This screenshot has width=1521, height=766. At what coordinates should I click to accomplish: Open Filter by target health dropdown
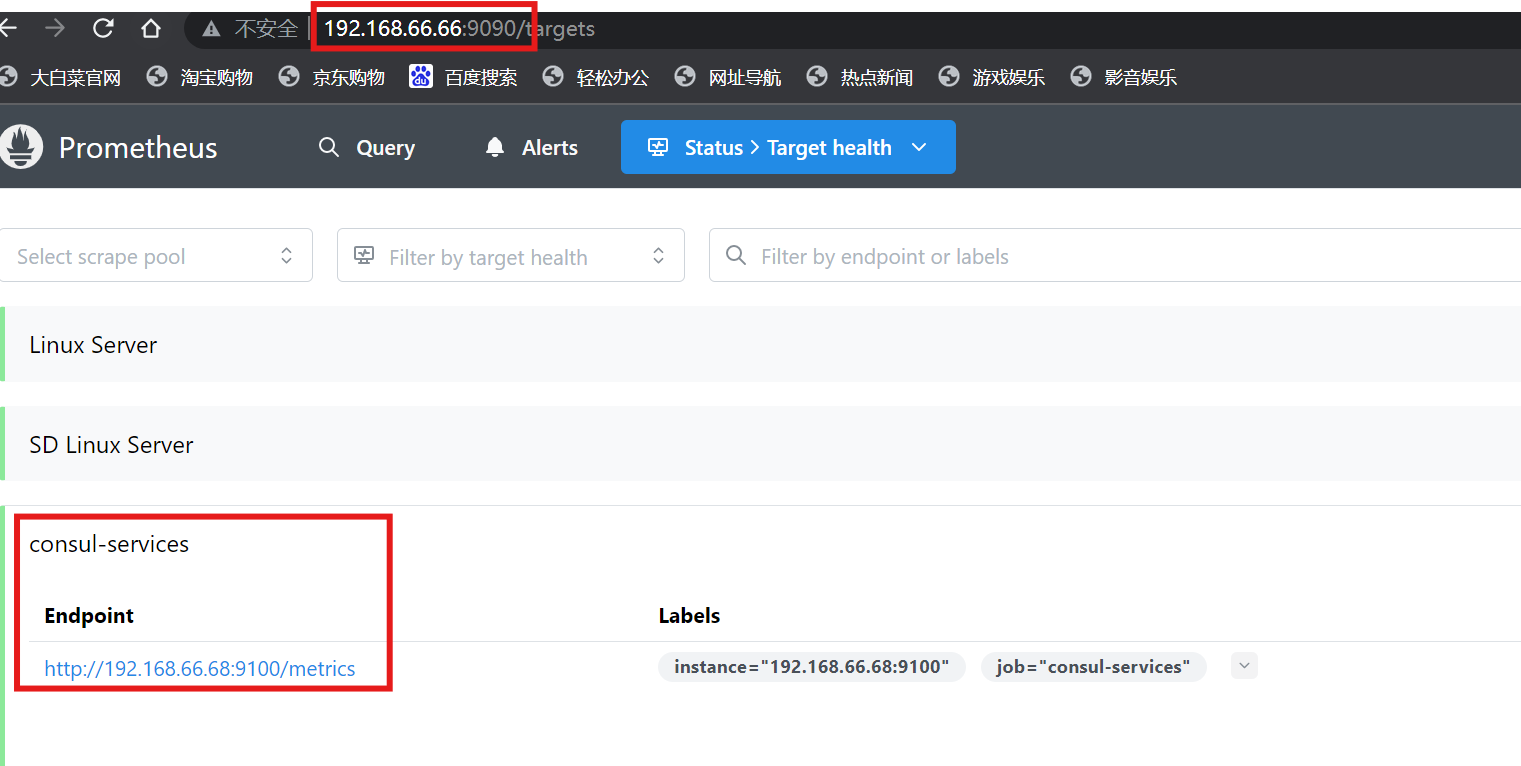tap(510, 256)
